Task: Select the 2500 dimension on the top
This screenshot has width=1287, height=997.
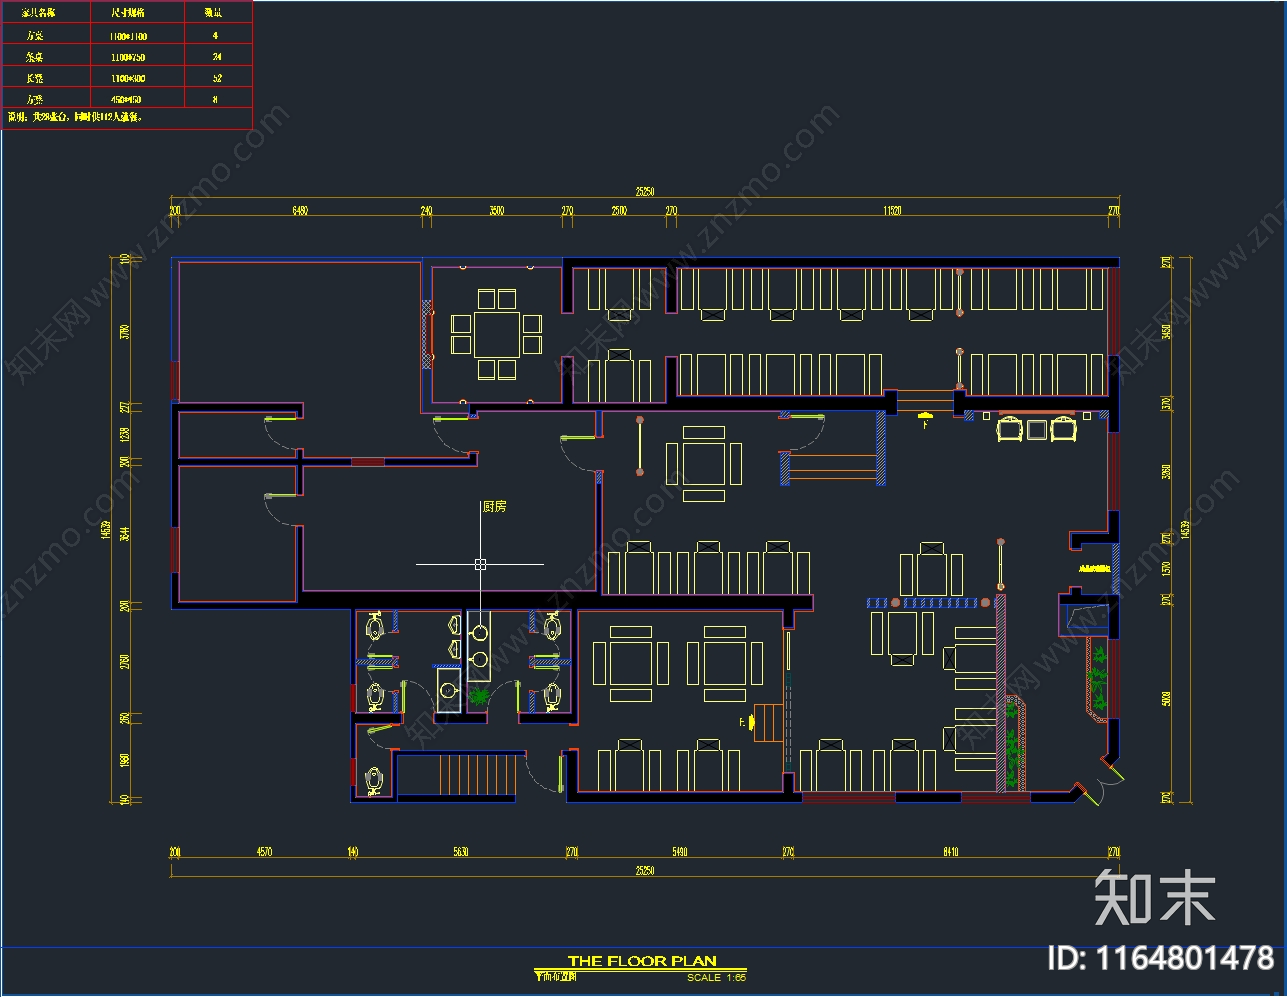Action: (x=619, y=211)
